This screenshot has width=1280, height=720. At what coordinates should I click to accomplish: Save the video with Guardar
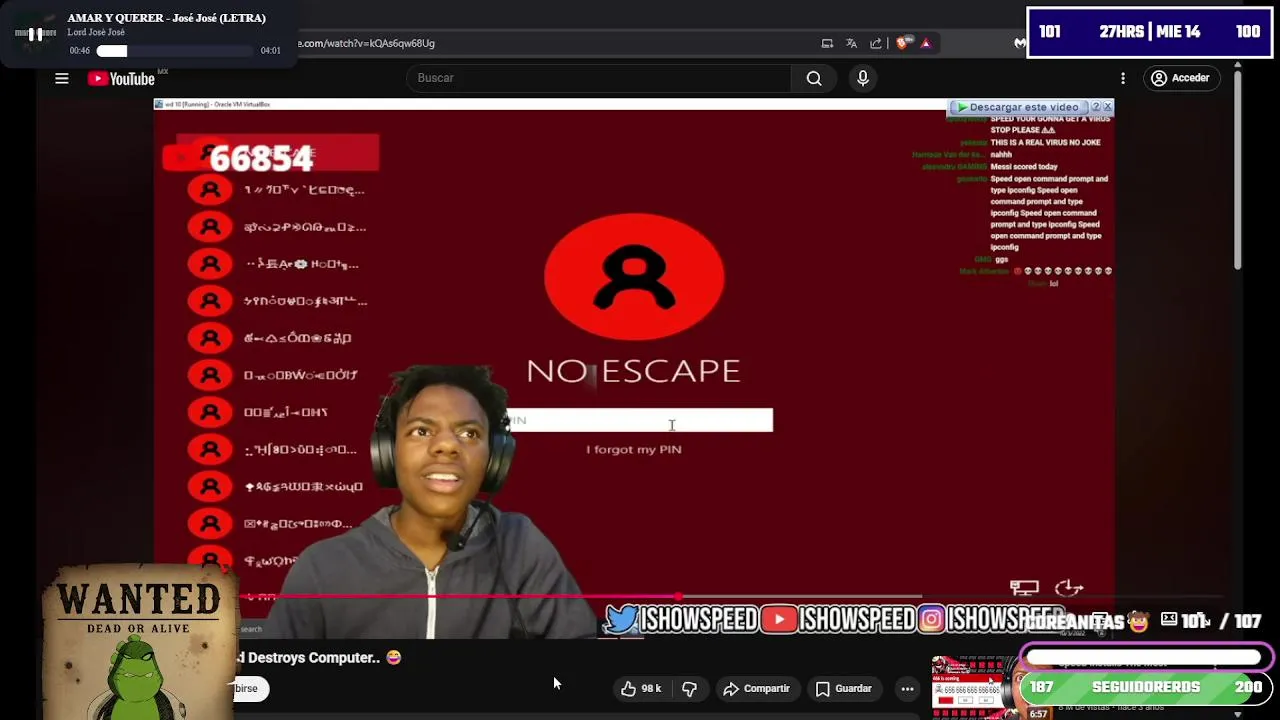tap(844, 688)
